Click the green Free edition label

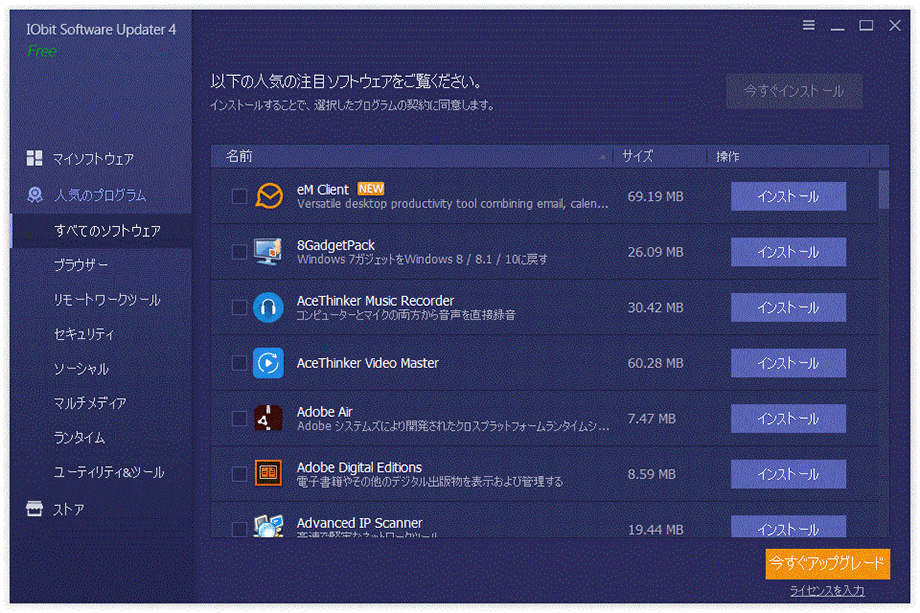tap(42, 51)
